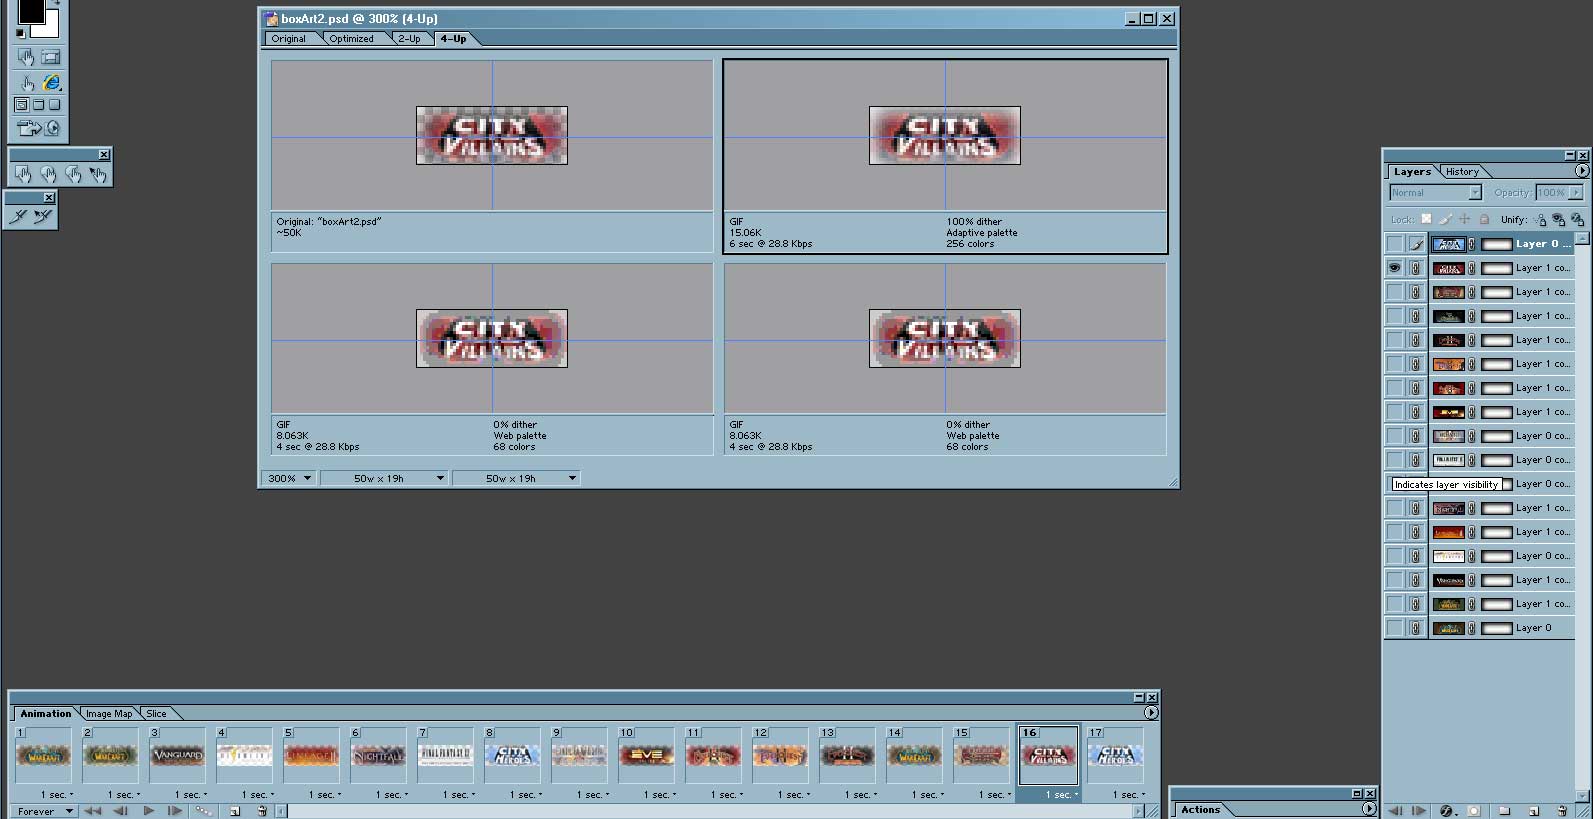Click the black foreground color swatch
This screenshot has width=1593, height=819.
coord(30,10)
